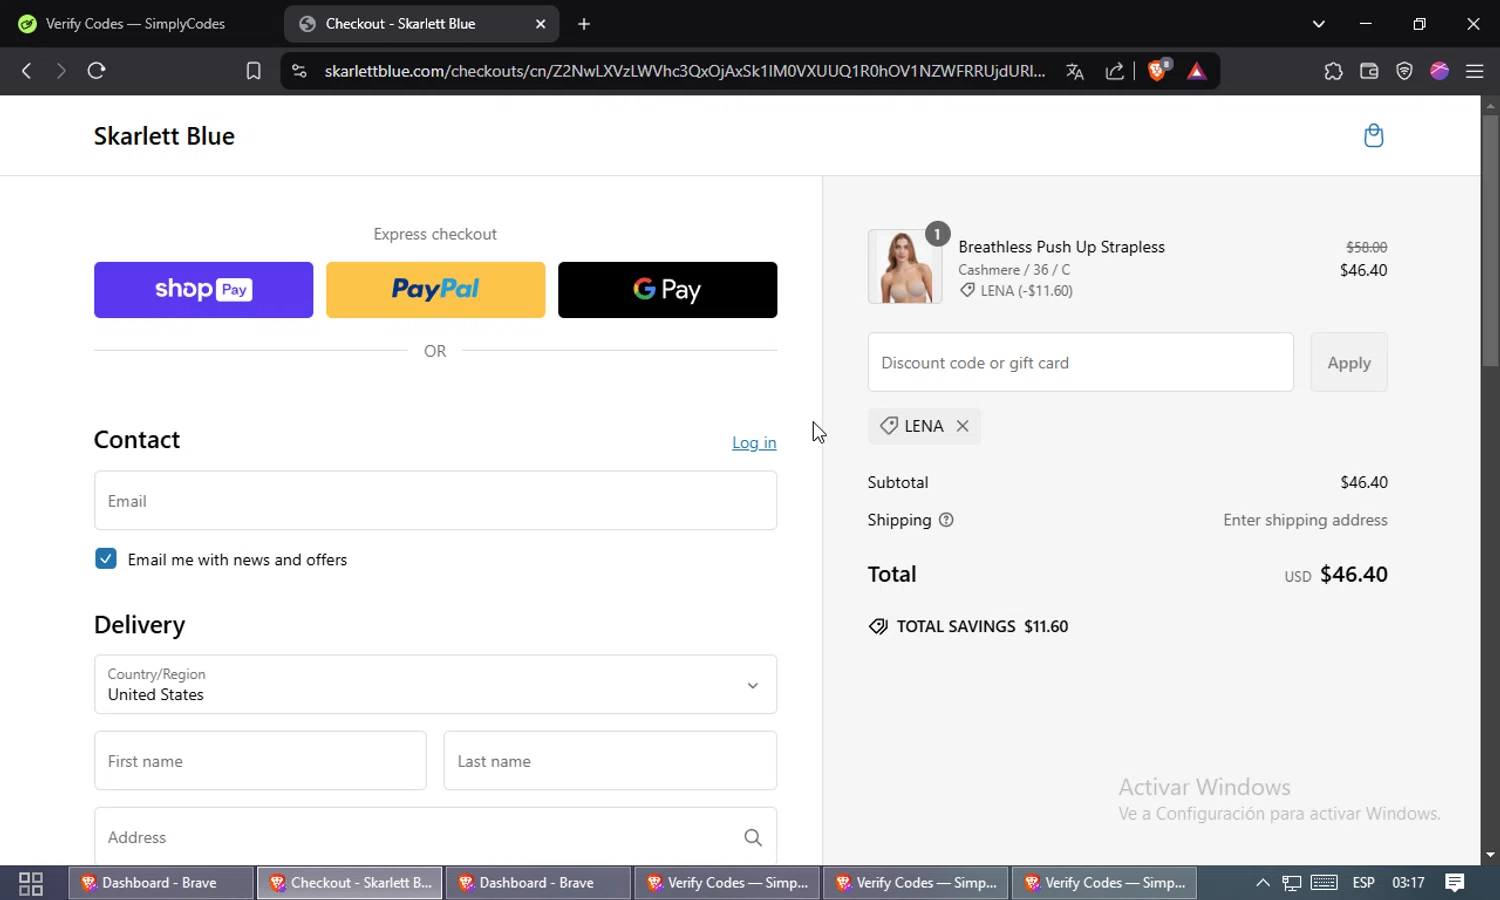Open the shopping bag cart icon
Viewport: 1500px width, 900px height.
[1373, 136]
